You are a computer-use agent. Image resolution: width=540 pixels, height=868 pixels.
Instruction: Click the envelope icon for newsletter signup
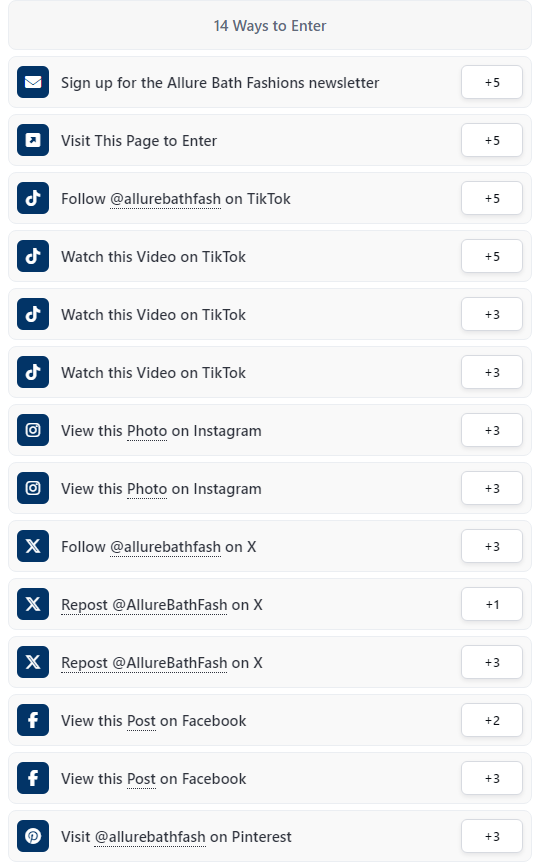[33, 82]
